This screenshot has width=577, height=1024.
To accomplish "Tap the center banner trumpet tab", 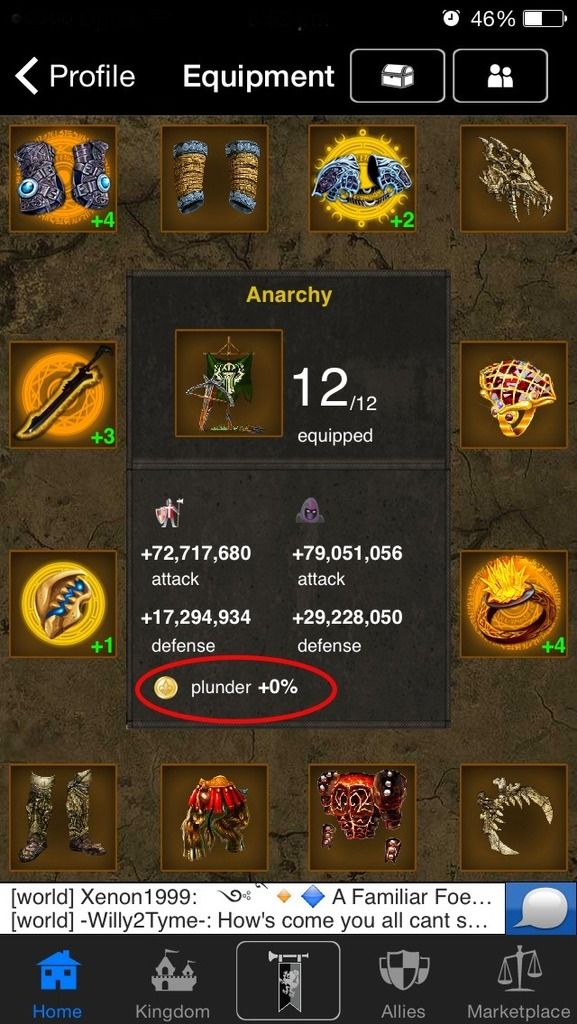I will tap(288, 980).
